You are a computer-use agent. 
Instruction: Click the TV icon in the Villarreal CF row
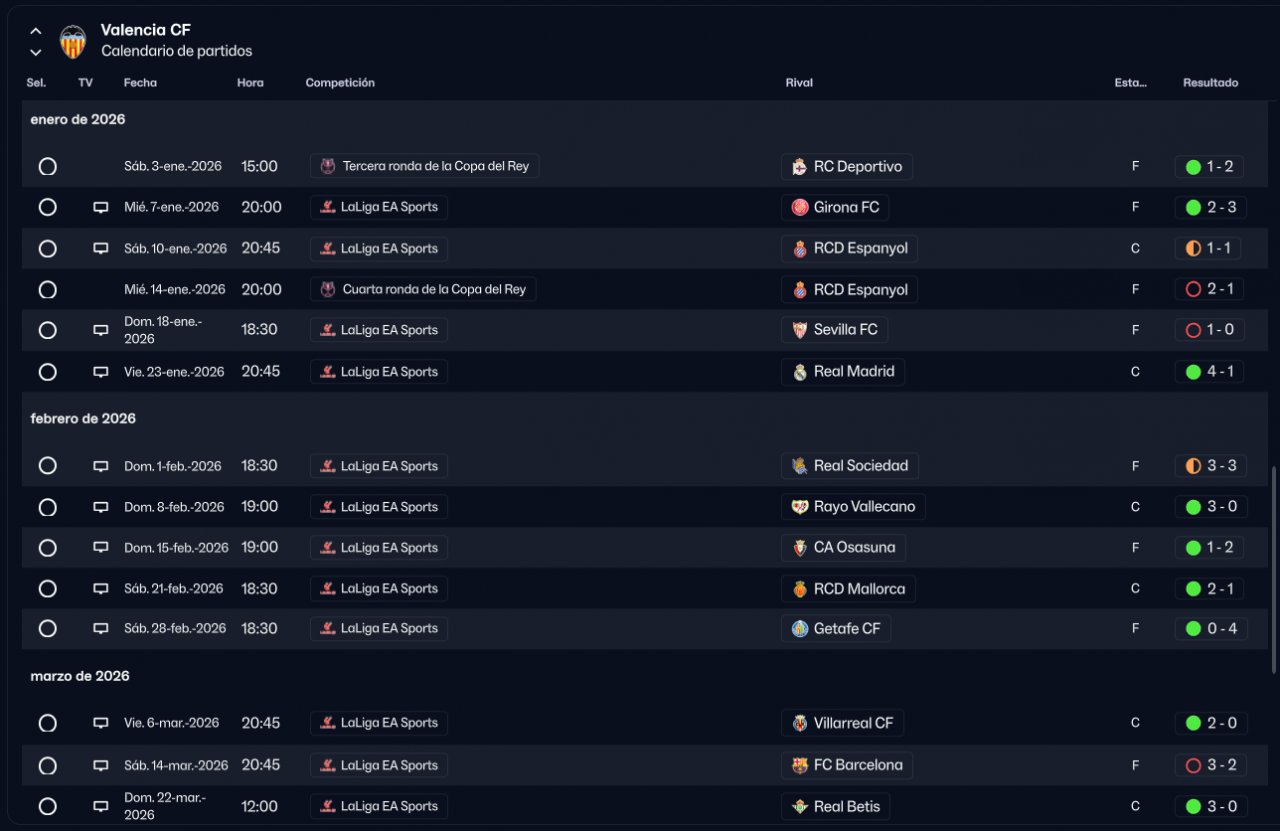coord(101,723)
